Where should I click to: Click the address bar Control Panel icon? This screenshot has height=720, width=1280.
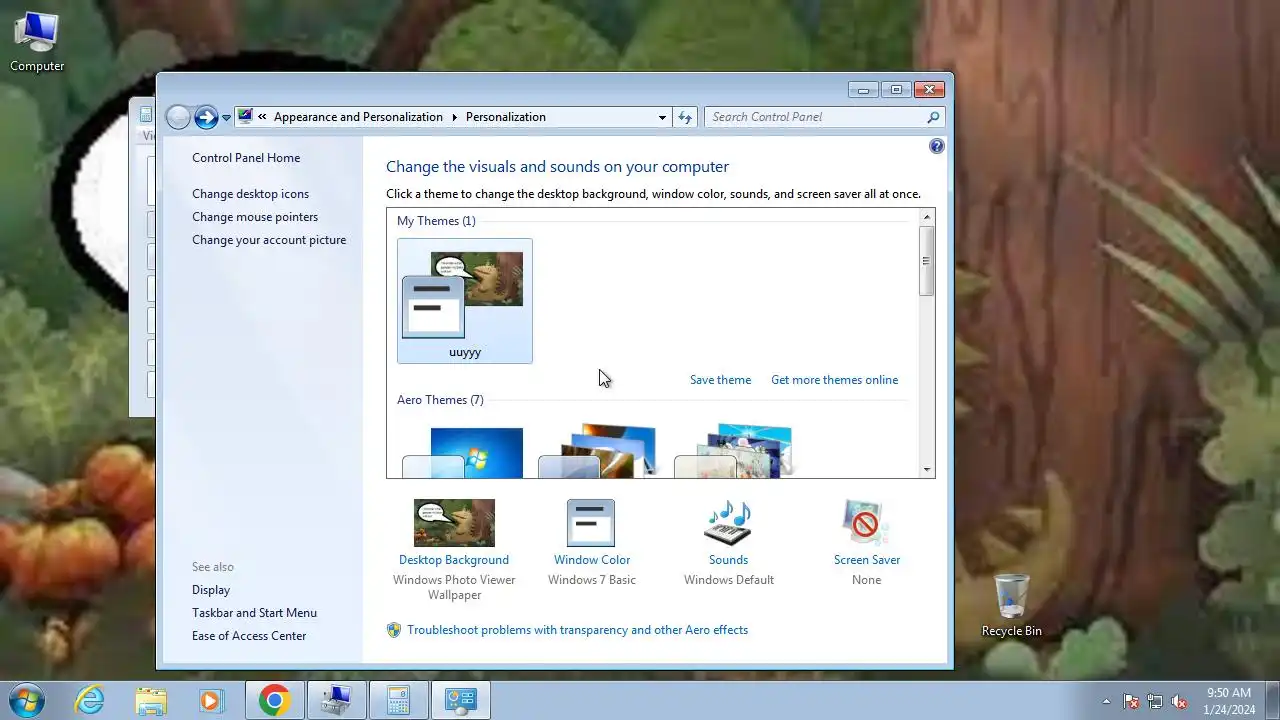point(246,117)
